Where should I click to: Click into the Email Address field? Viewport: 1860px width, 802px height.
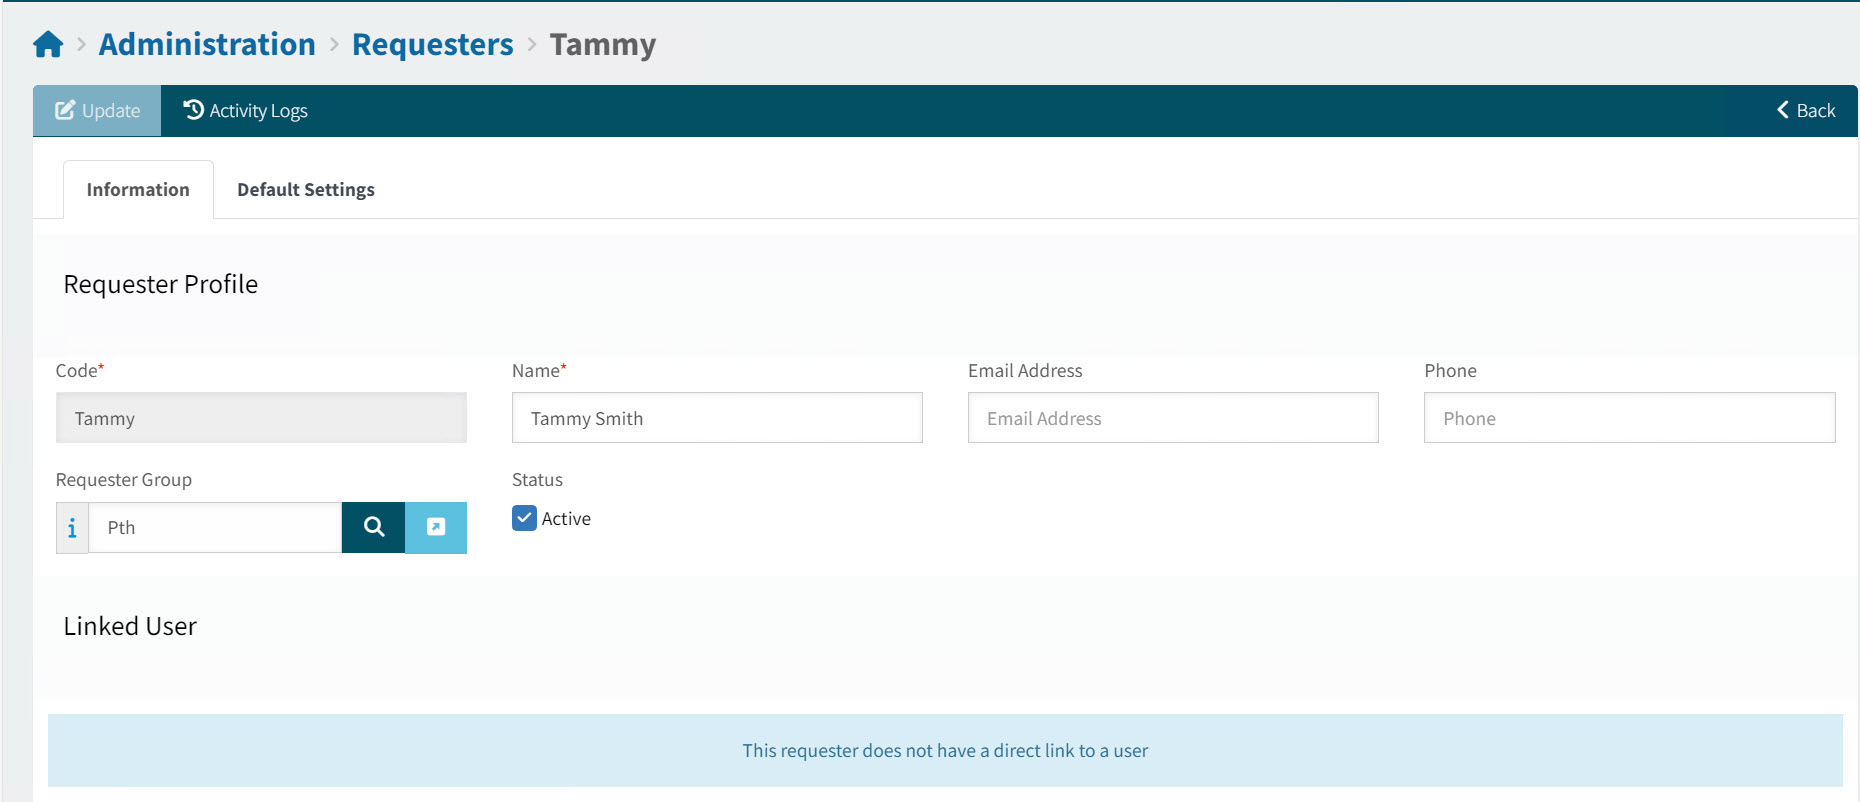[x=1172, y=418]
